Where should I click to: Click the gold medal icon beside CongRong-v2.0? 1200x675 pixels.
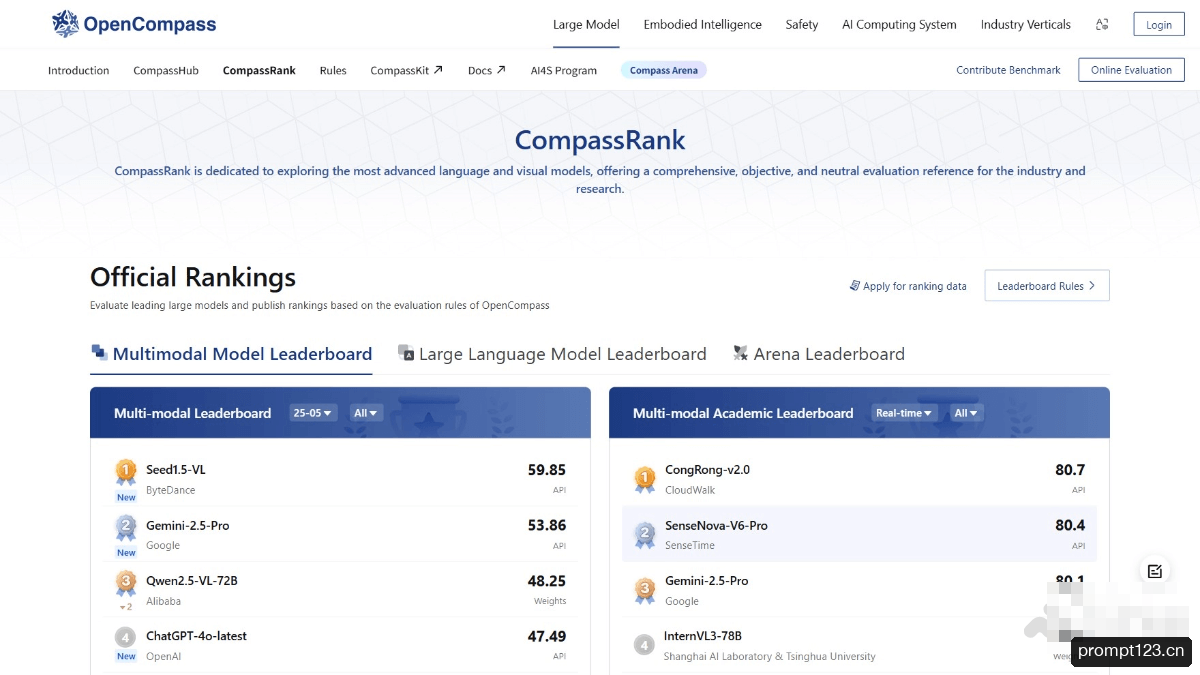pyautogui.click(x=645, y=479)
